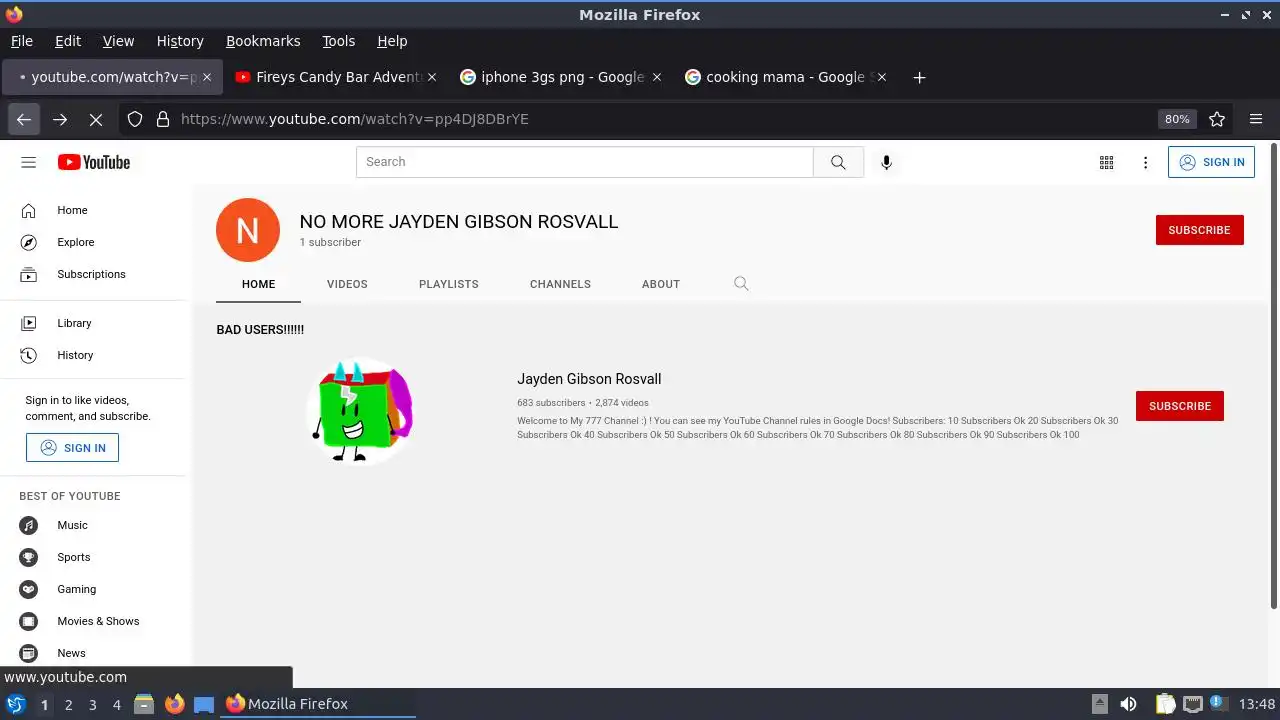Click the clock showing 13:48
This screenshot has height=720, width=1280.
(x=1257, y=704)
